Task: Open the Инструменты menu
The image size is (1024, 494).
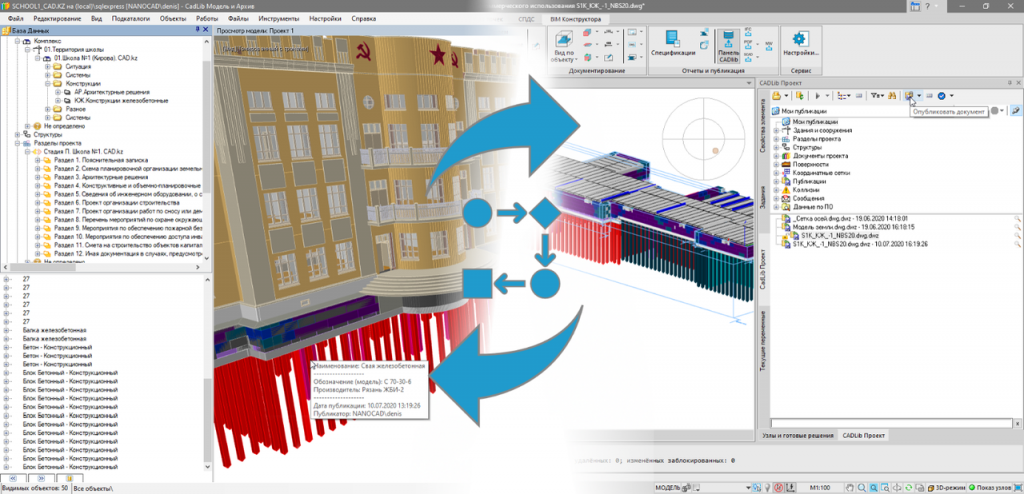Action: (279, 19)
